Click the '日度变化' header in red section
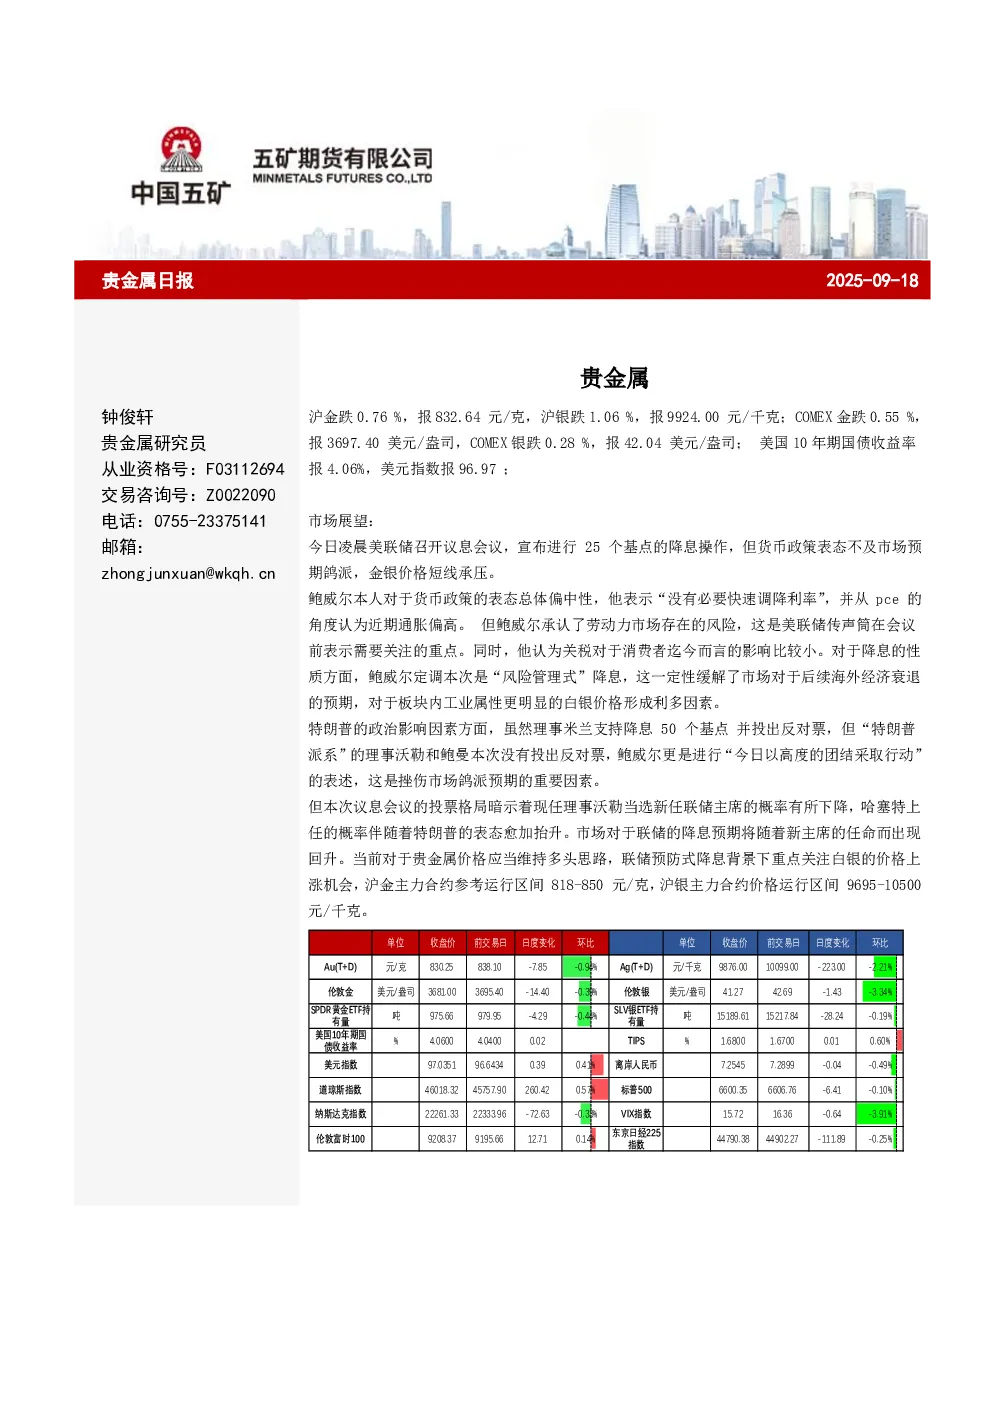 tap(538, 943)
